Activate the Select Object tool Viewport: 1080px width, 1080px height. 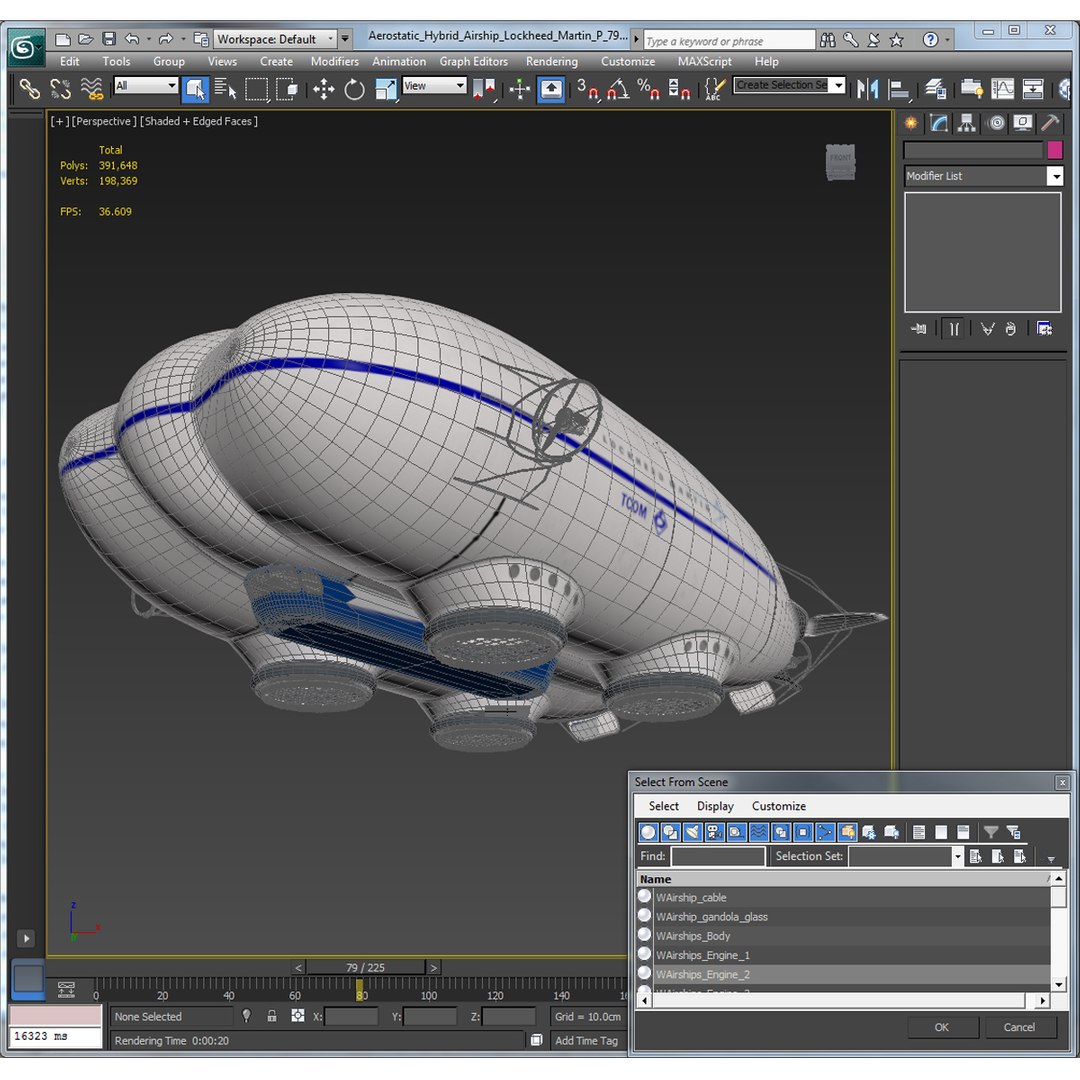point(195,89)
